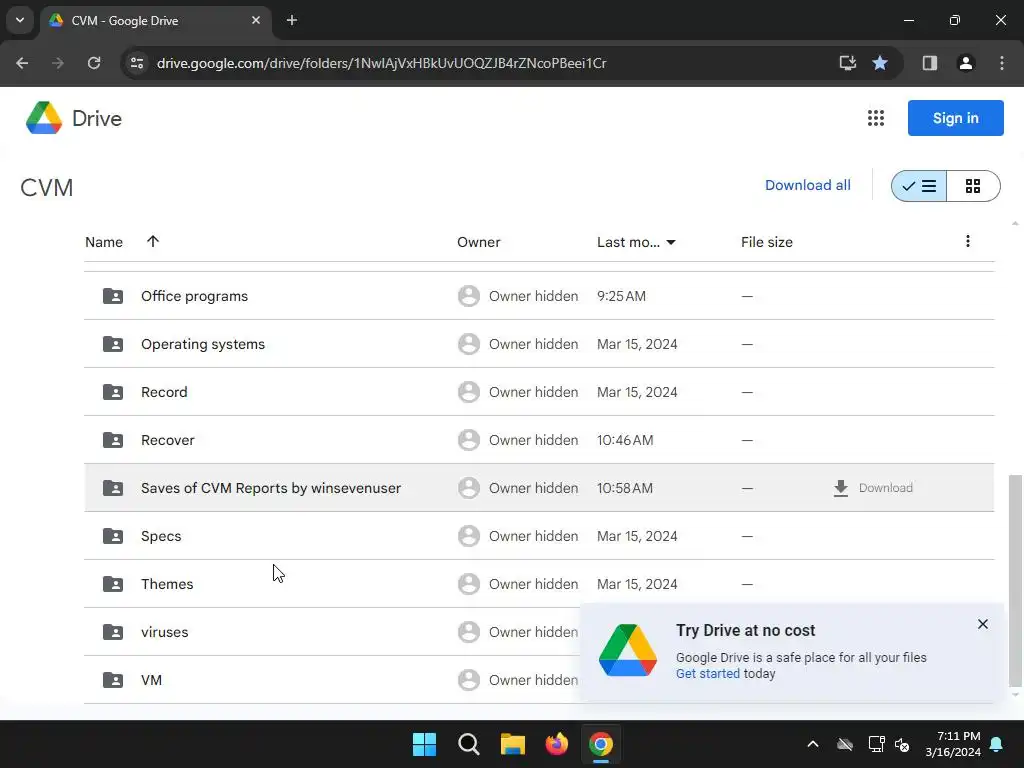1024x768 pixels.
Task: Open the Chrome profile icon
Action: click(x=966, y=63)
